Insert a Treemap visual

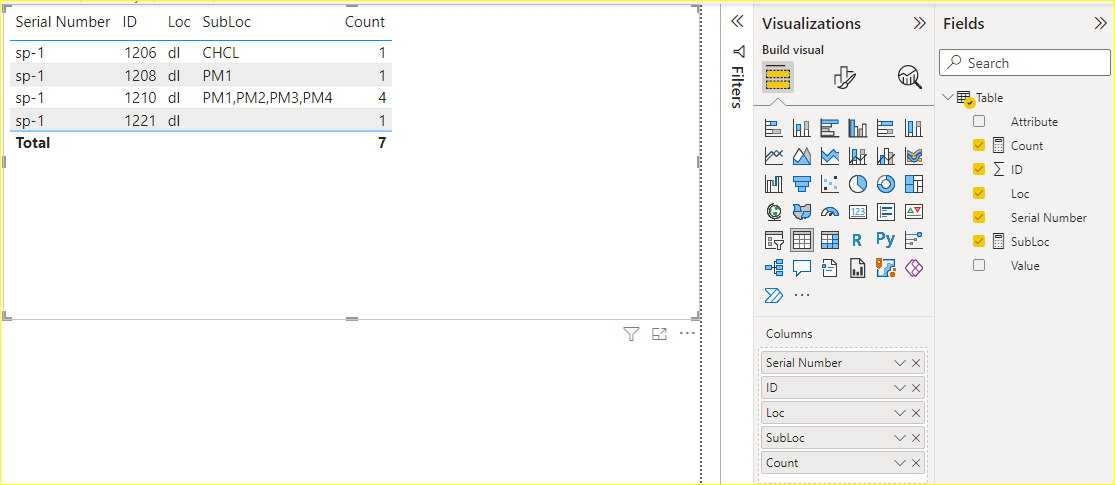point(913,183)
